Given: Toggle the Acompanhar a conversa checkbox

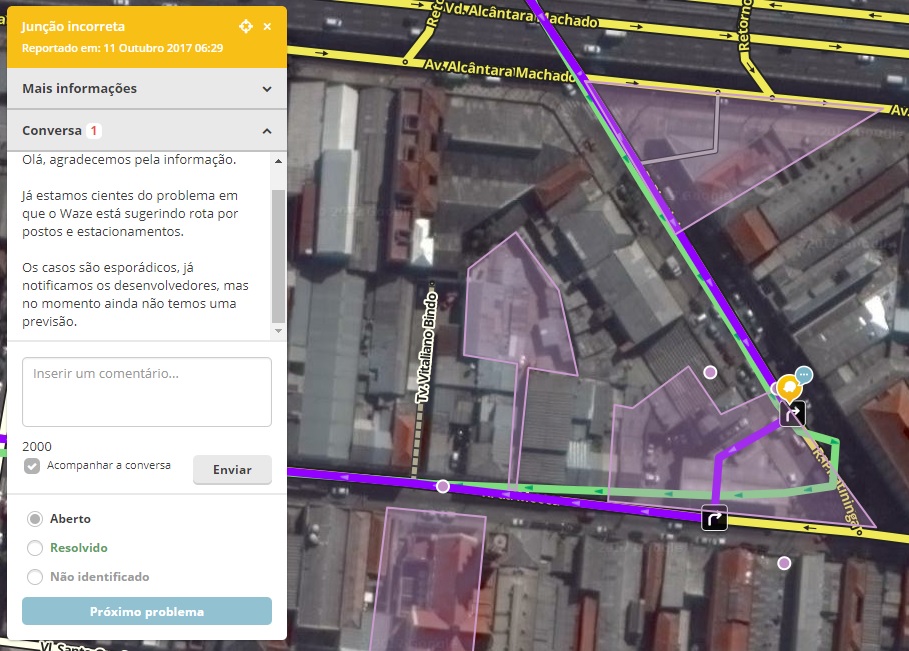Looking at the screenshot, I should (x=33, y=466).
